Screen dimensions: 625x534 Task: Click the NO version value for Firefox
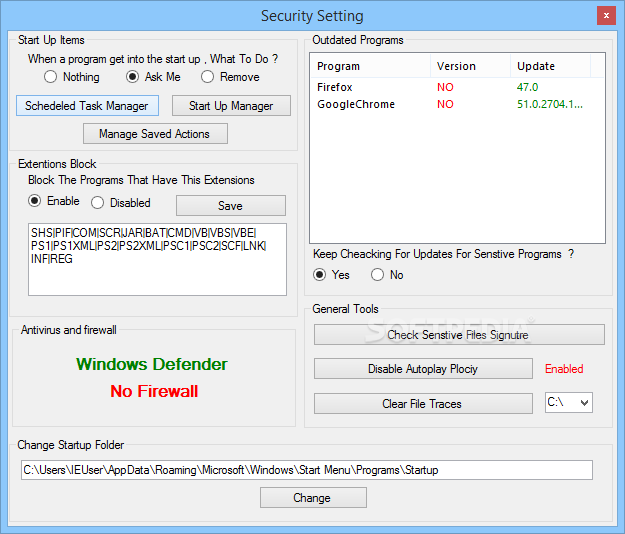point(445,87)
